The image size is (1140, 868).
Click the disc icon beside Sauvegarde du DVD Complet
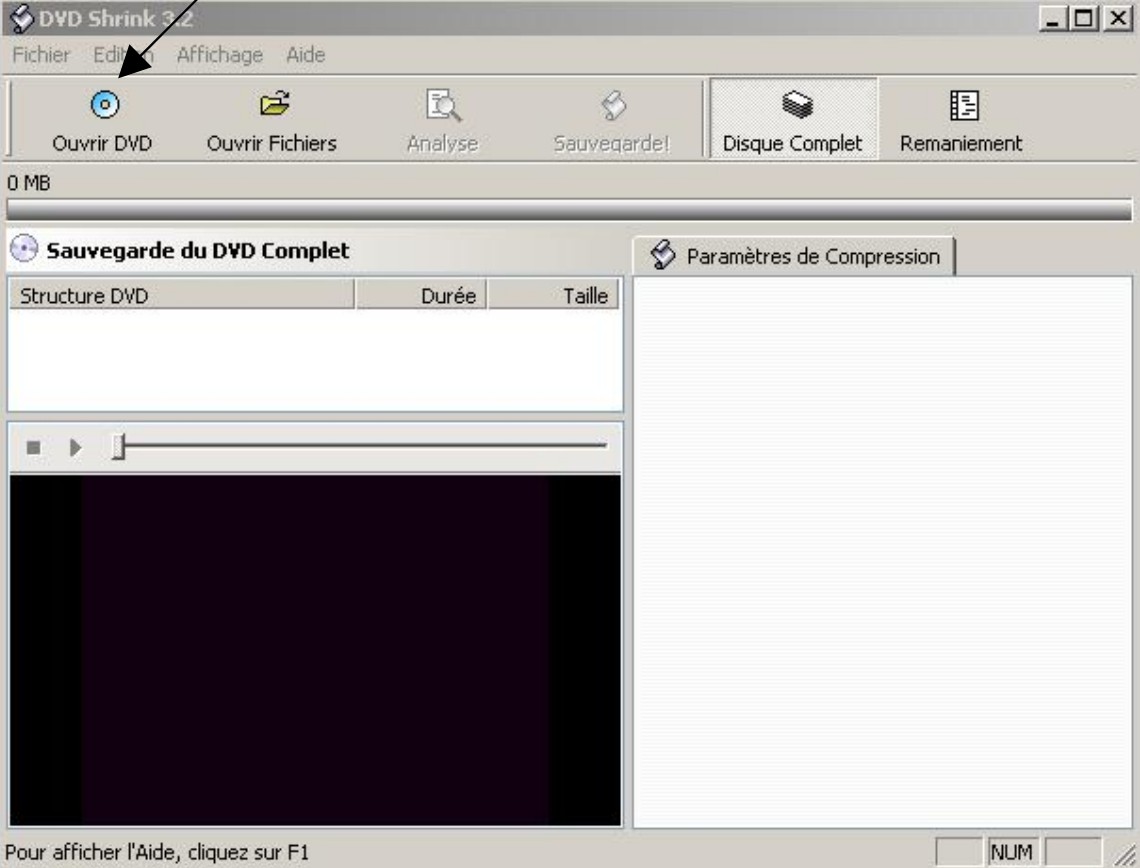(x=24, y=249)
